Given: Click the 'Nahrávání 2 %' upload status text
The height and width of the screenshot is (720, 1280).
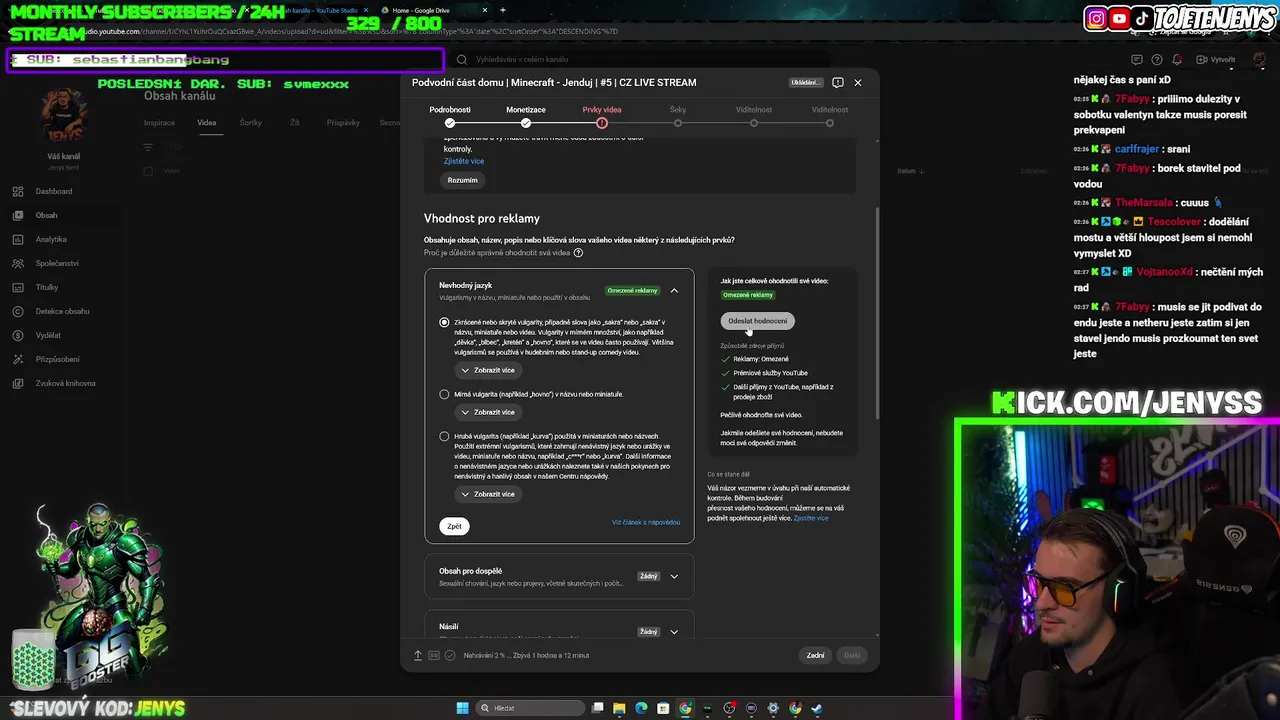Looking at the screenshot, I should click(526, 655).
